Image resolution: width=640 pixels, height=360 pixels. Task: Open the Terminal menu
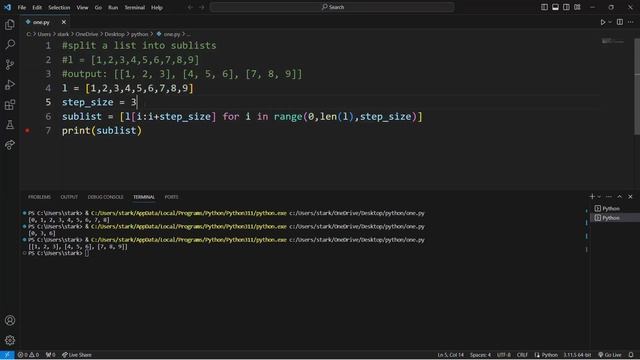(135, 7)
